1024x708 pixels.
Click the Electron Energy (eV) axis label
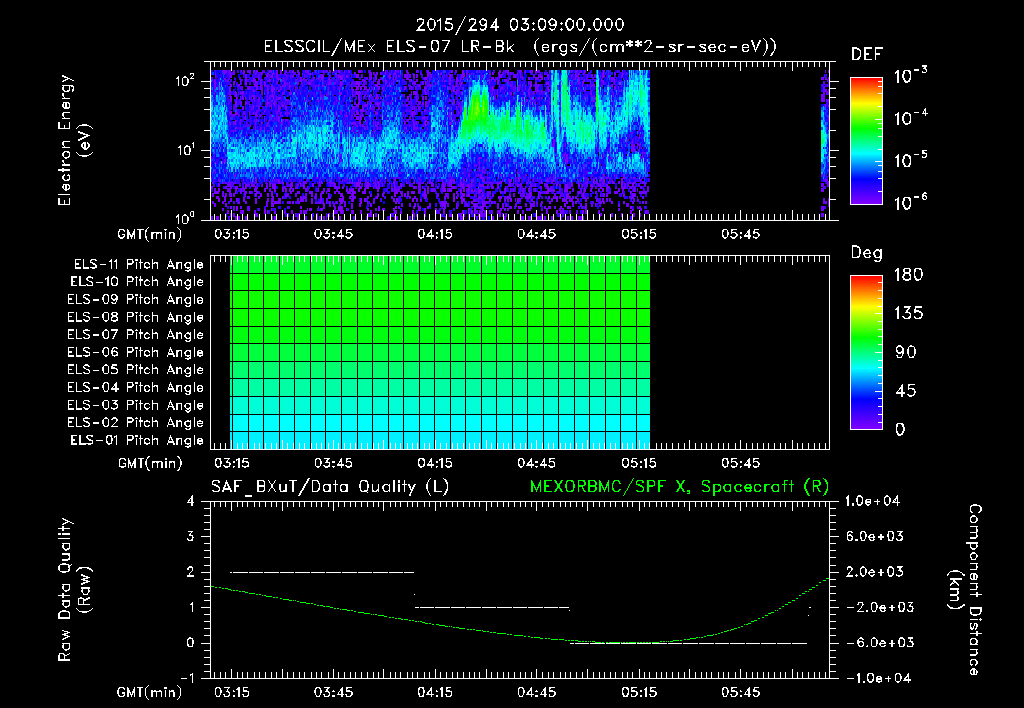[74, 140]
